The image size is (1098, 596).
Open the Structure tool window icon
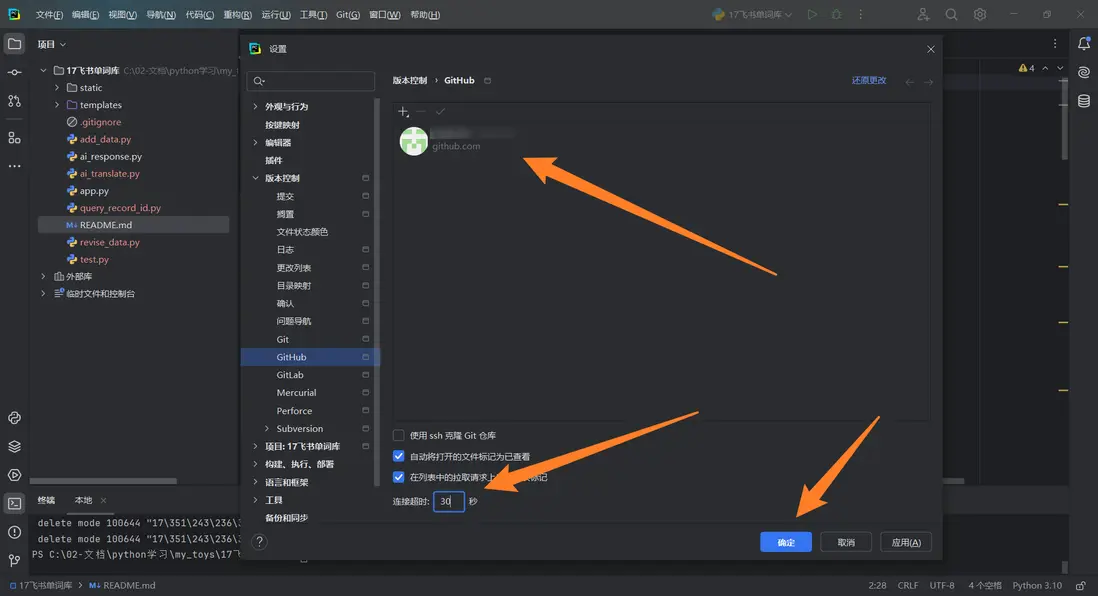click(x=14, y=137)
